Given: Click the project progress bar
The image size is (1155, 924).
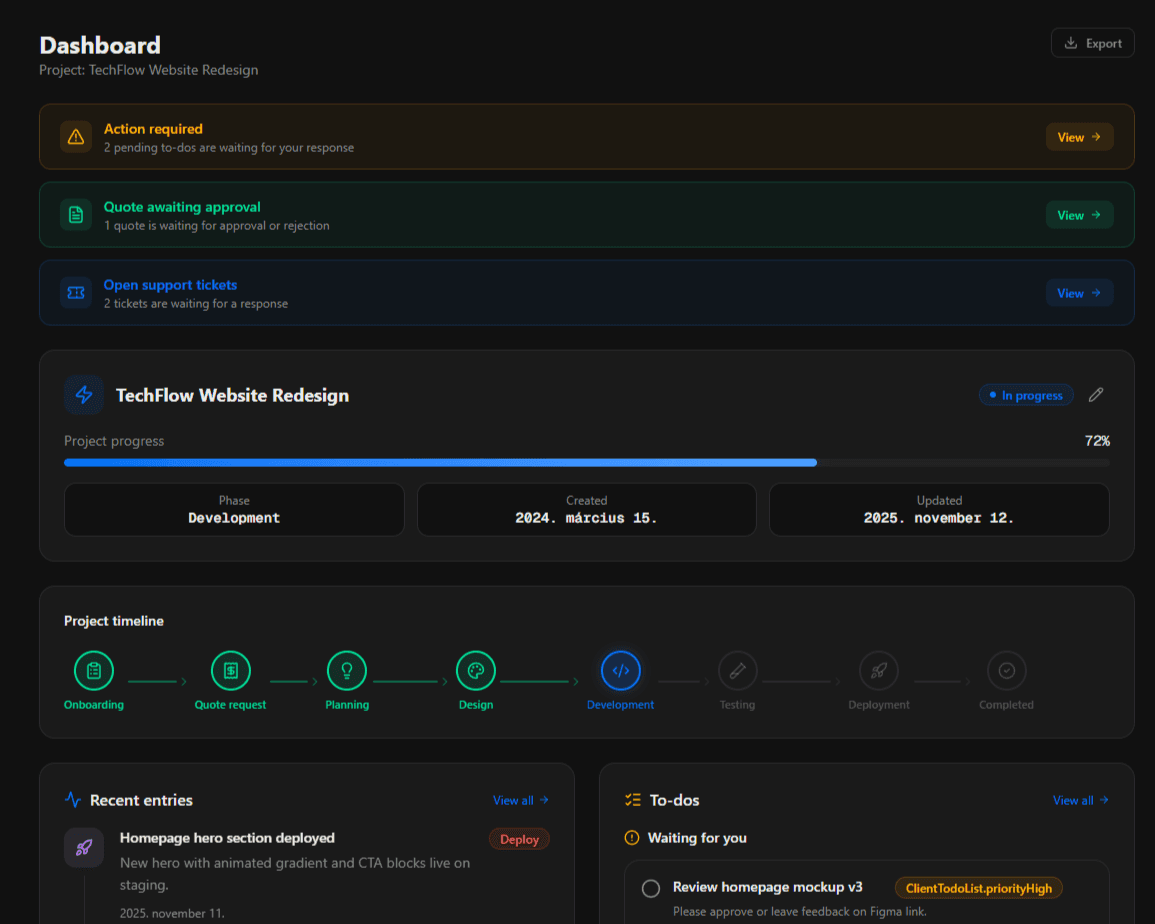Looking at the screenshot, I should click(586, 463).
